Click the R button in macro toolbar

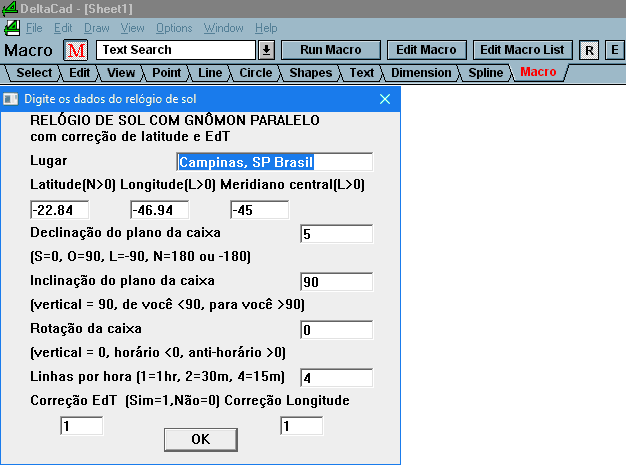pyautogui.click(x=589, y=50)
